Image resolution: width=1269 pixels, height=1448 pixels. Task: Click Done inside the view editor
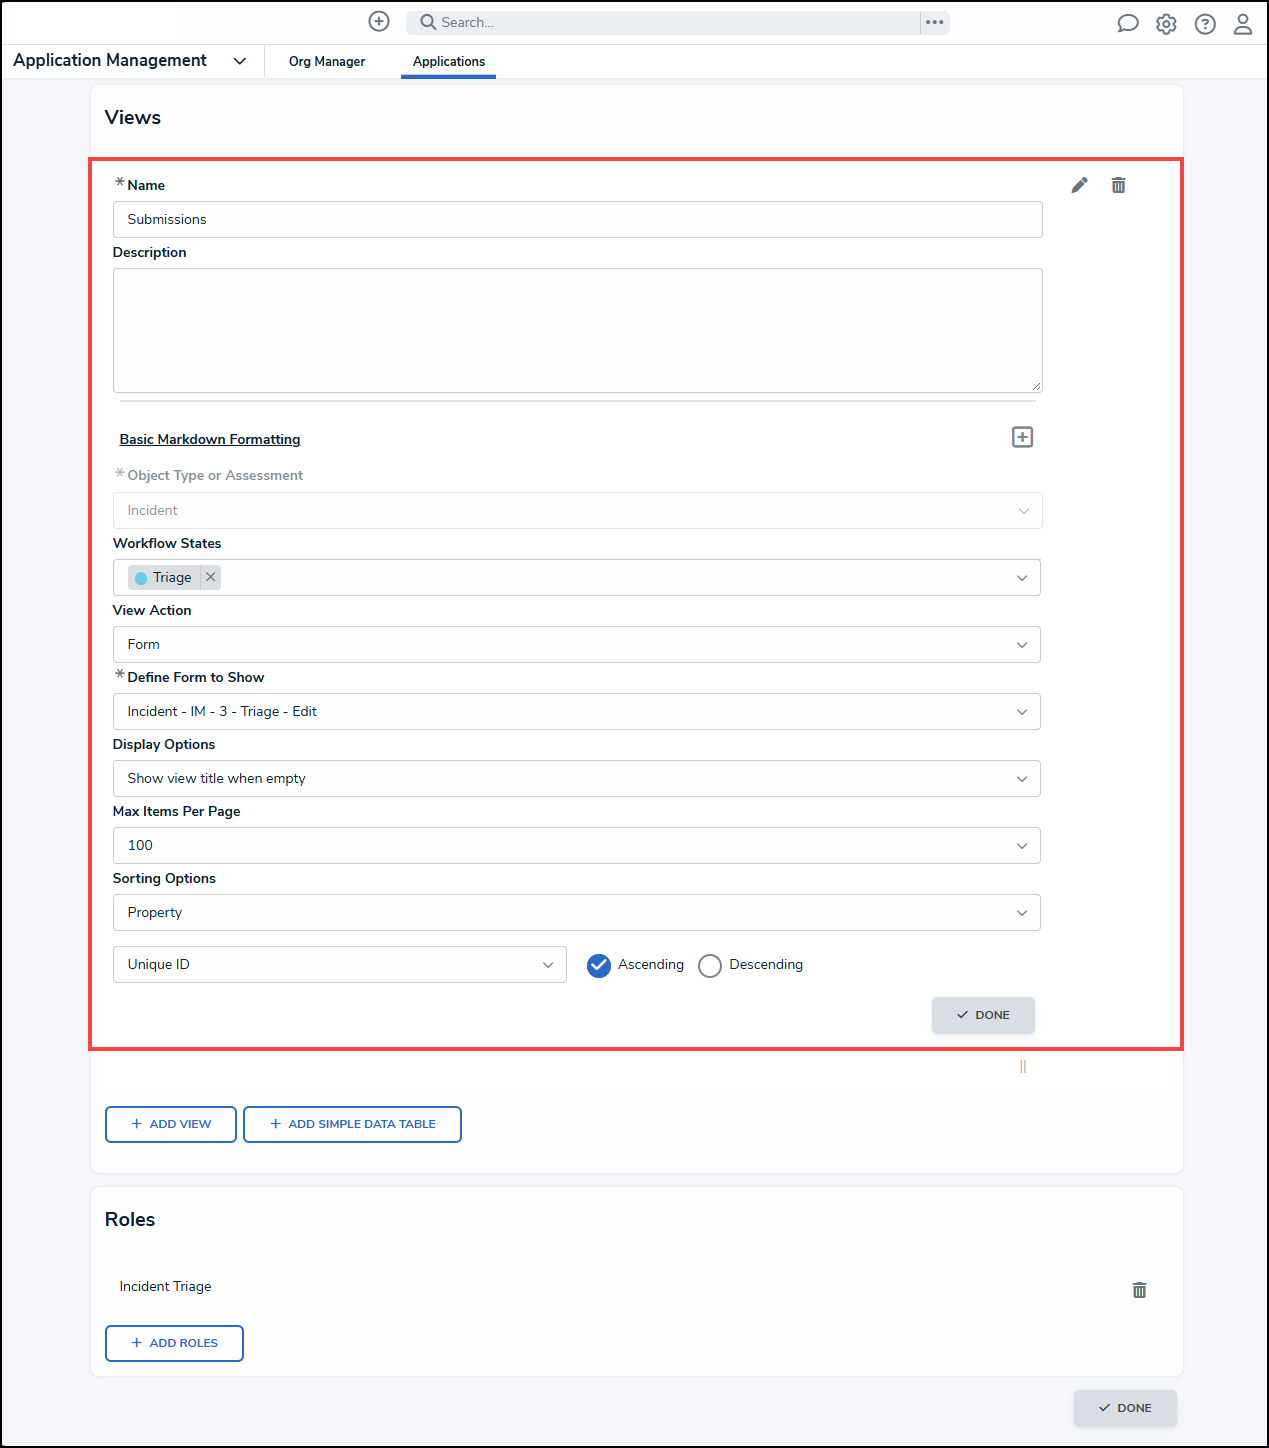pos(983,1015)
